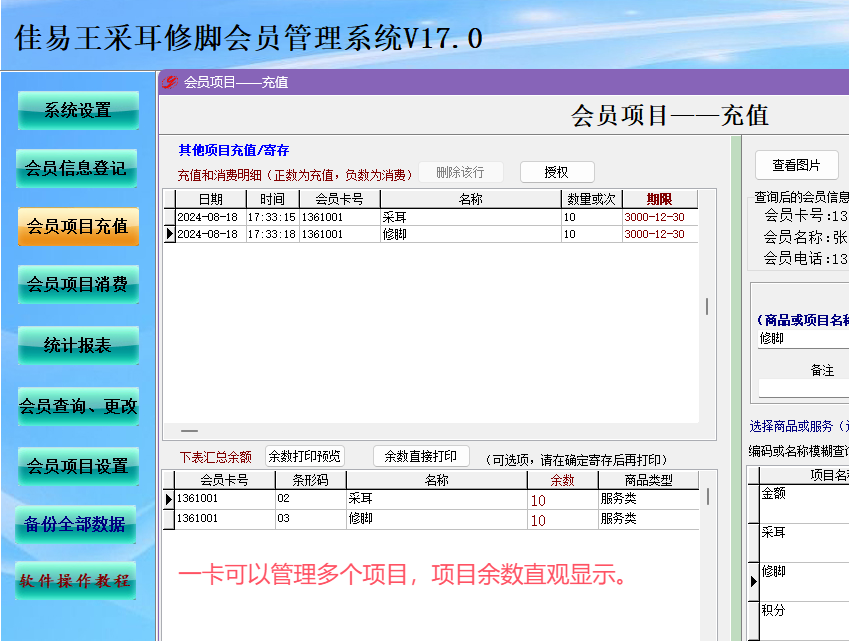Click the 授权 button

[557, 172]
